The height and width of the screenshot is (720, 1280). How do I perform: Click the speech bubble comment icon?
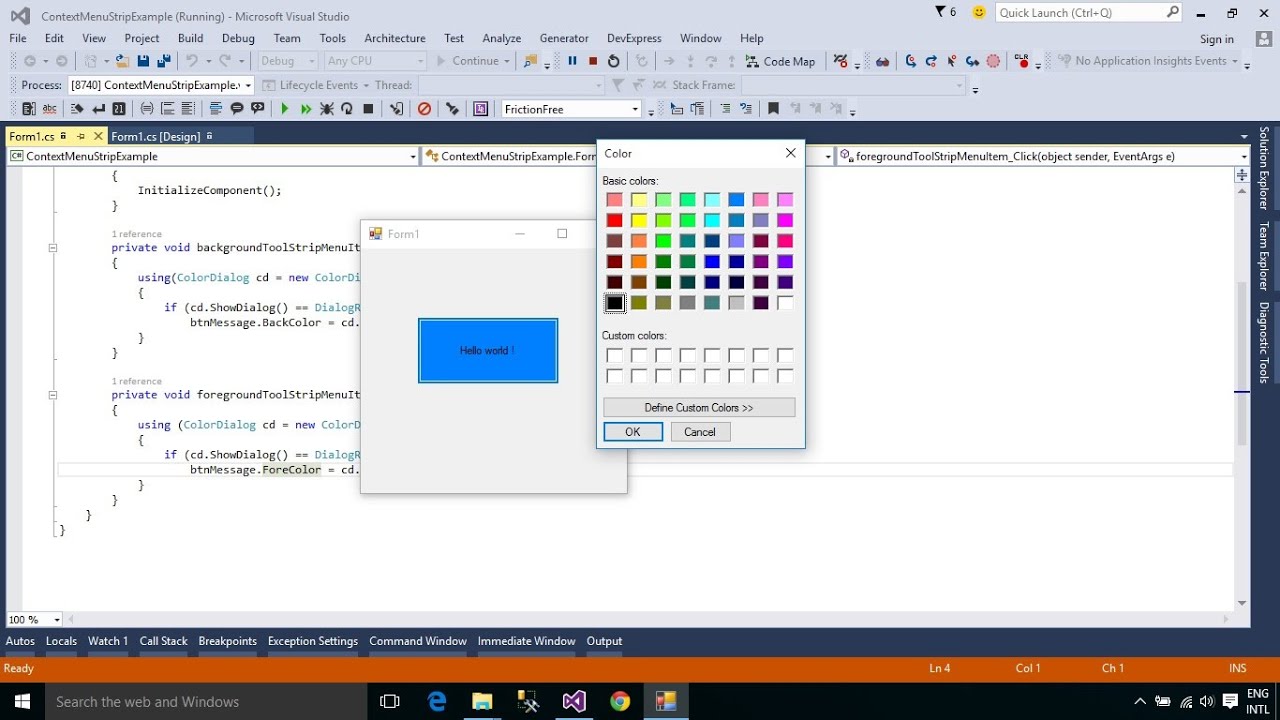click(237, 109)
